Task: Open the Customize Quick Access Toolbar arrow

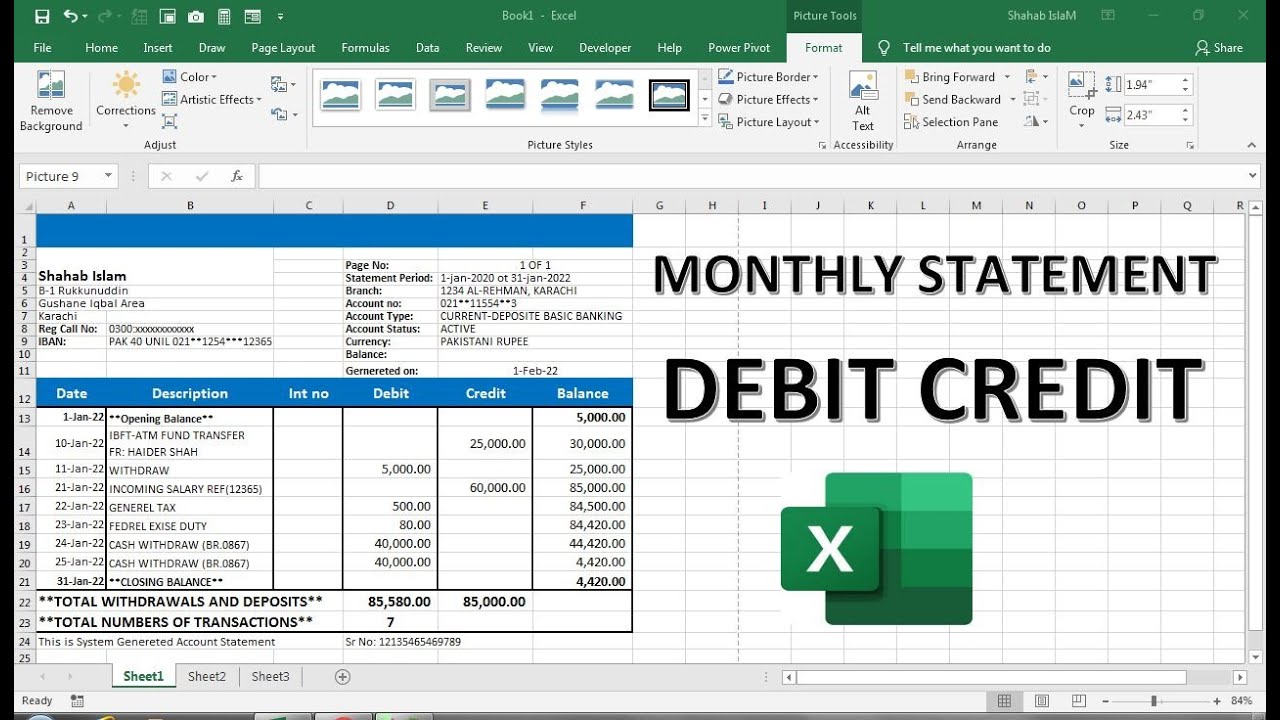Action: [280, 17]
